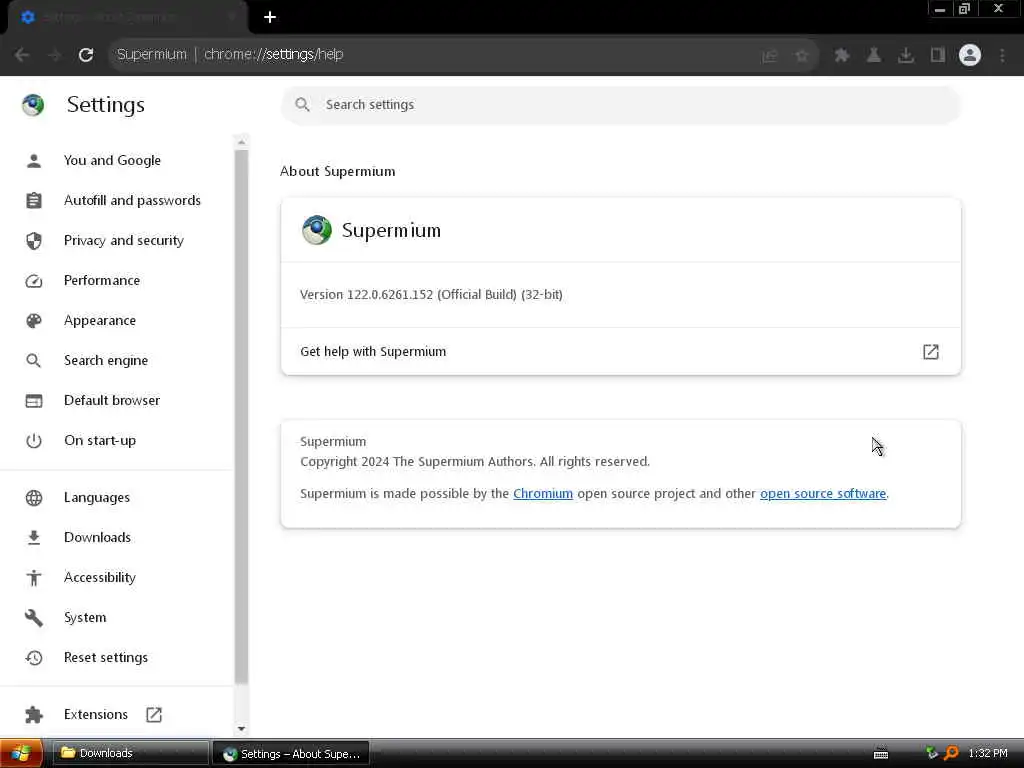Select the Settings browser tab
Screen dimensions: 1024x768
(x=128, y=18)
